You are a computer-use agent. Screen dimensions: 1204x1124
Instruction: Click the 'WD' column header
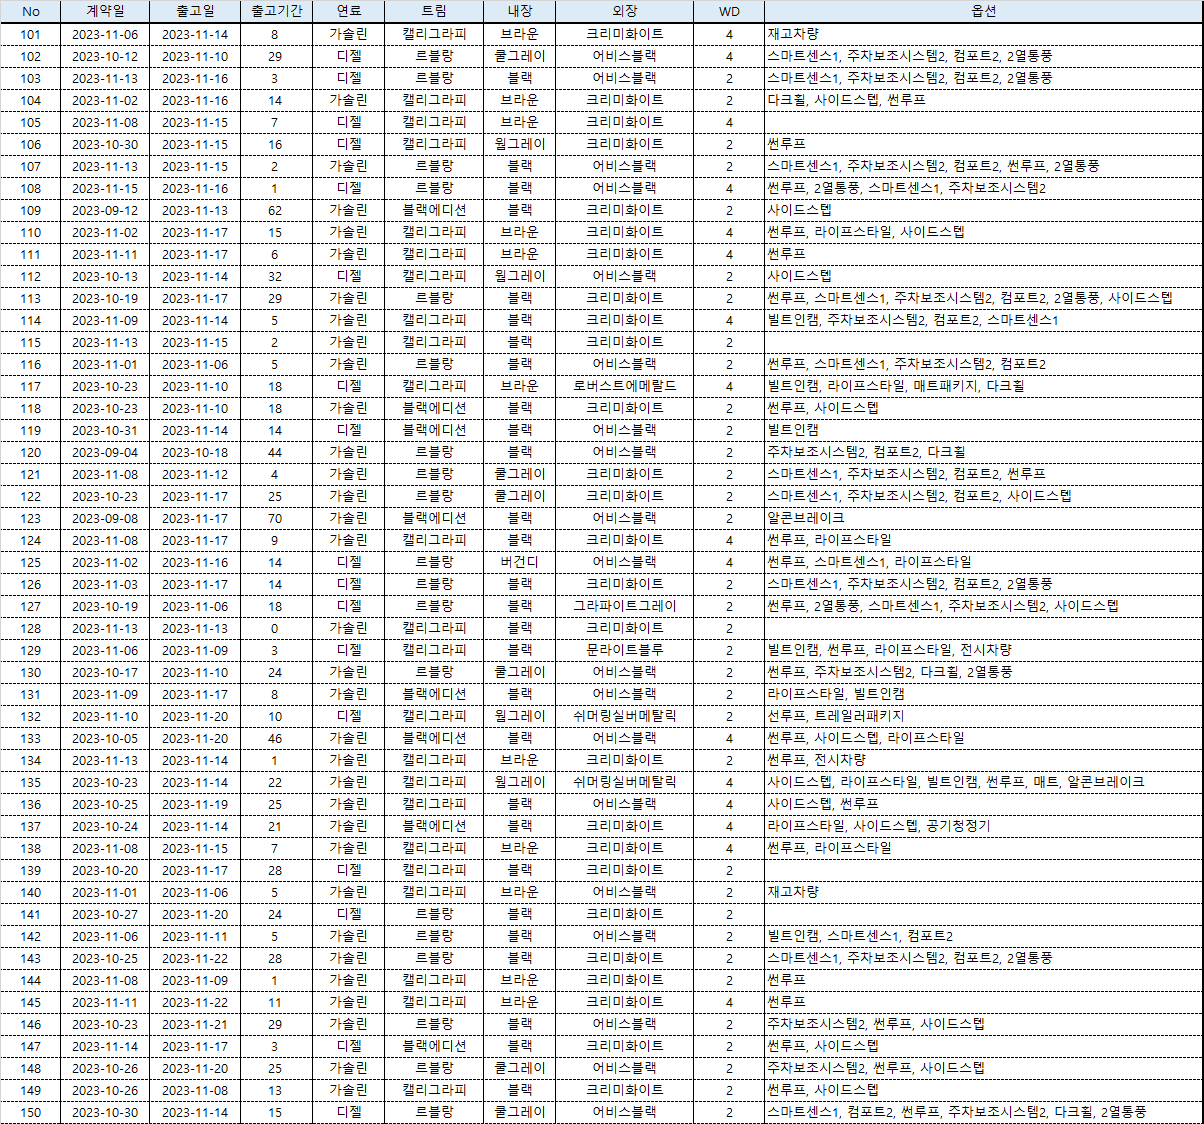(x=729, y=12)
